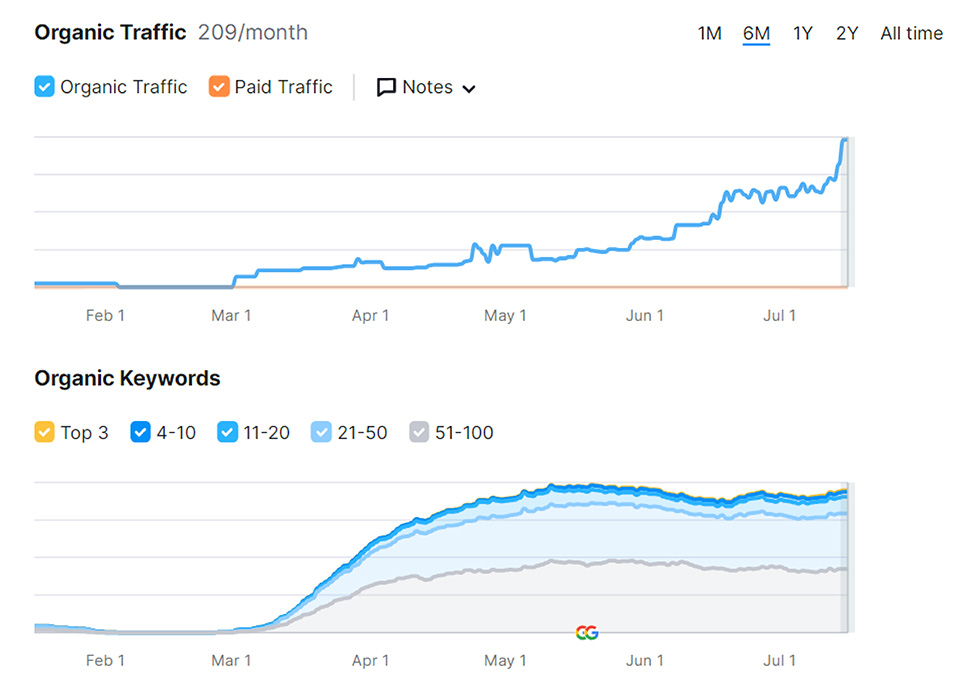Disable the 4-10 keyword positions checkbox
The height and width of the screenshot is (699, 960).
click(141, 433)
